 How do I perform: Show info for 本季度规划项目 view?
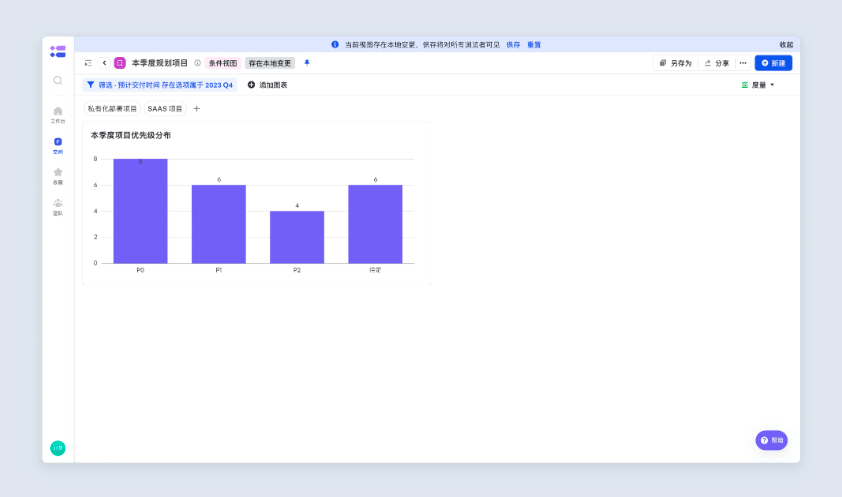click(x=198, y=63)
